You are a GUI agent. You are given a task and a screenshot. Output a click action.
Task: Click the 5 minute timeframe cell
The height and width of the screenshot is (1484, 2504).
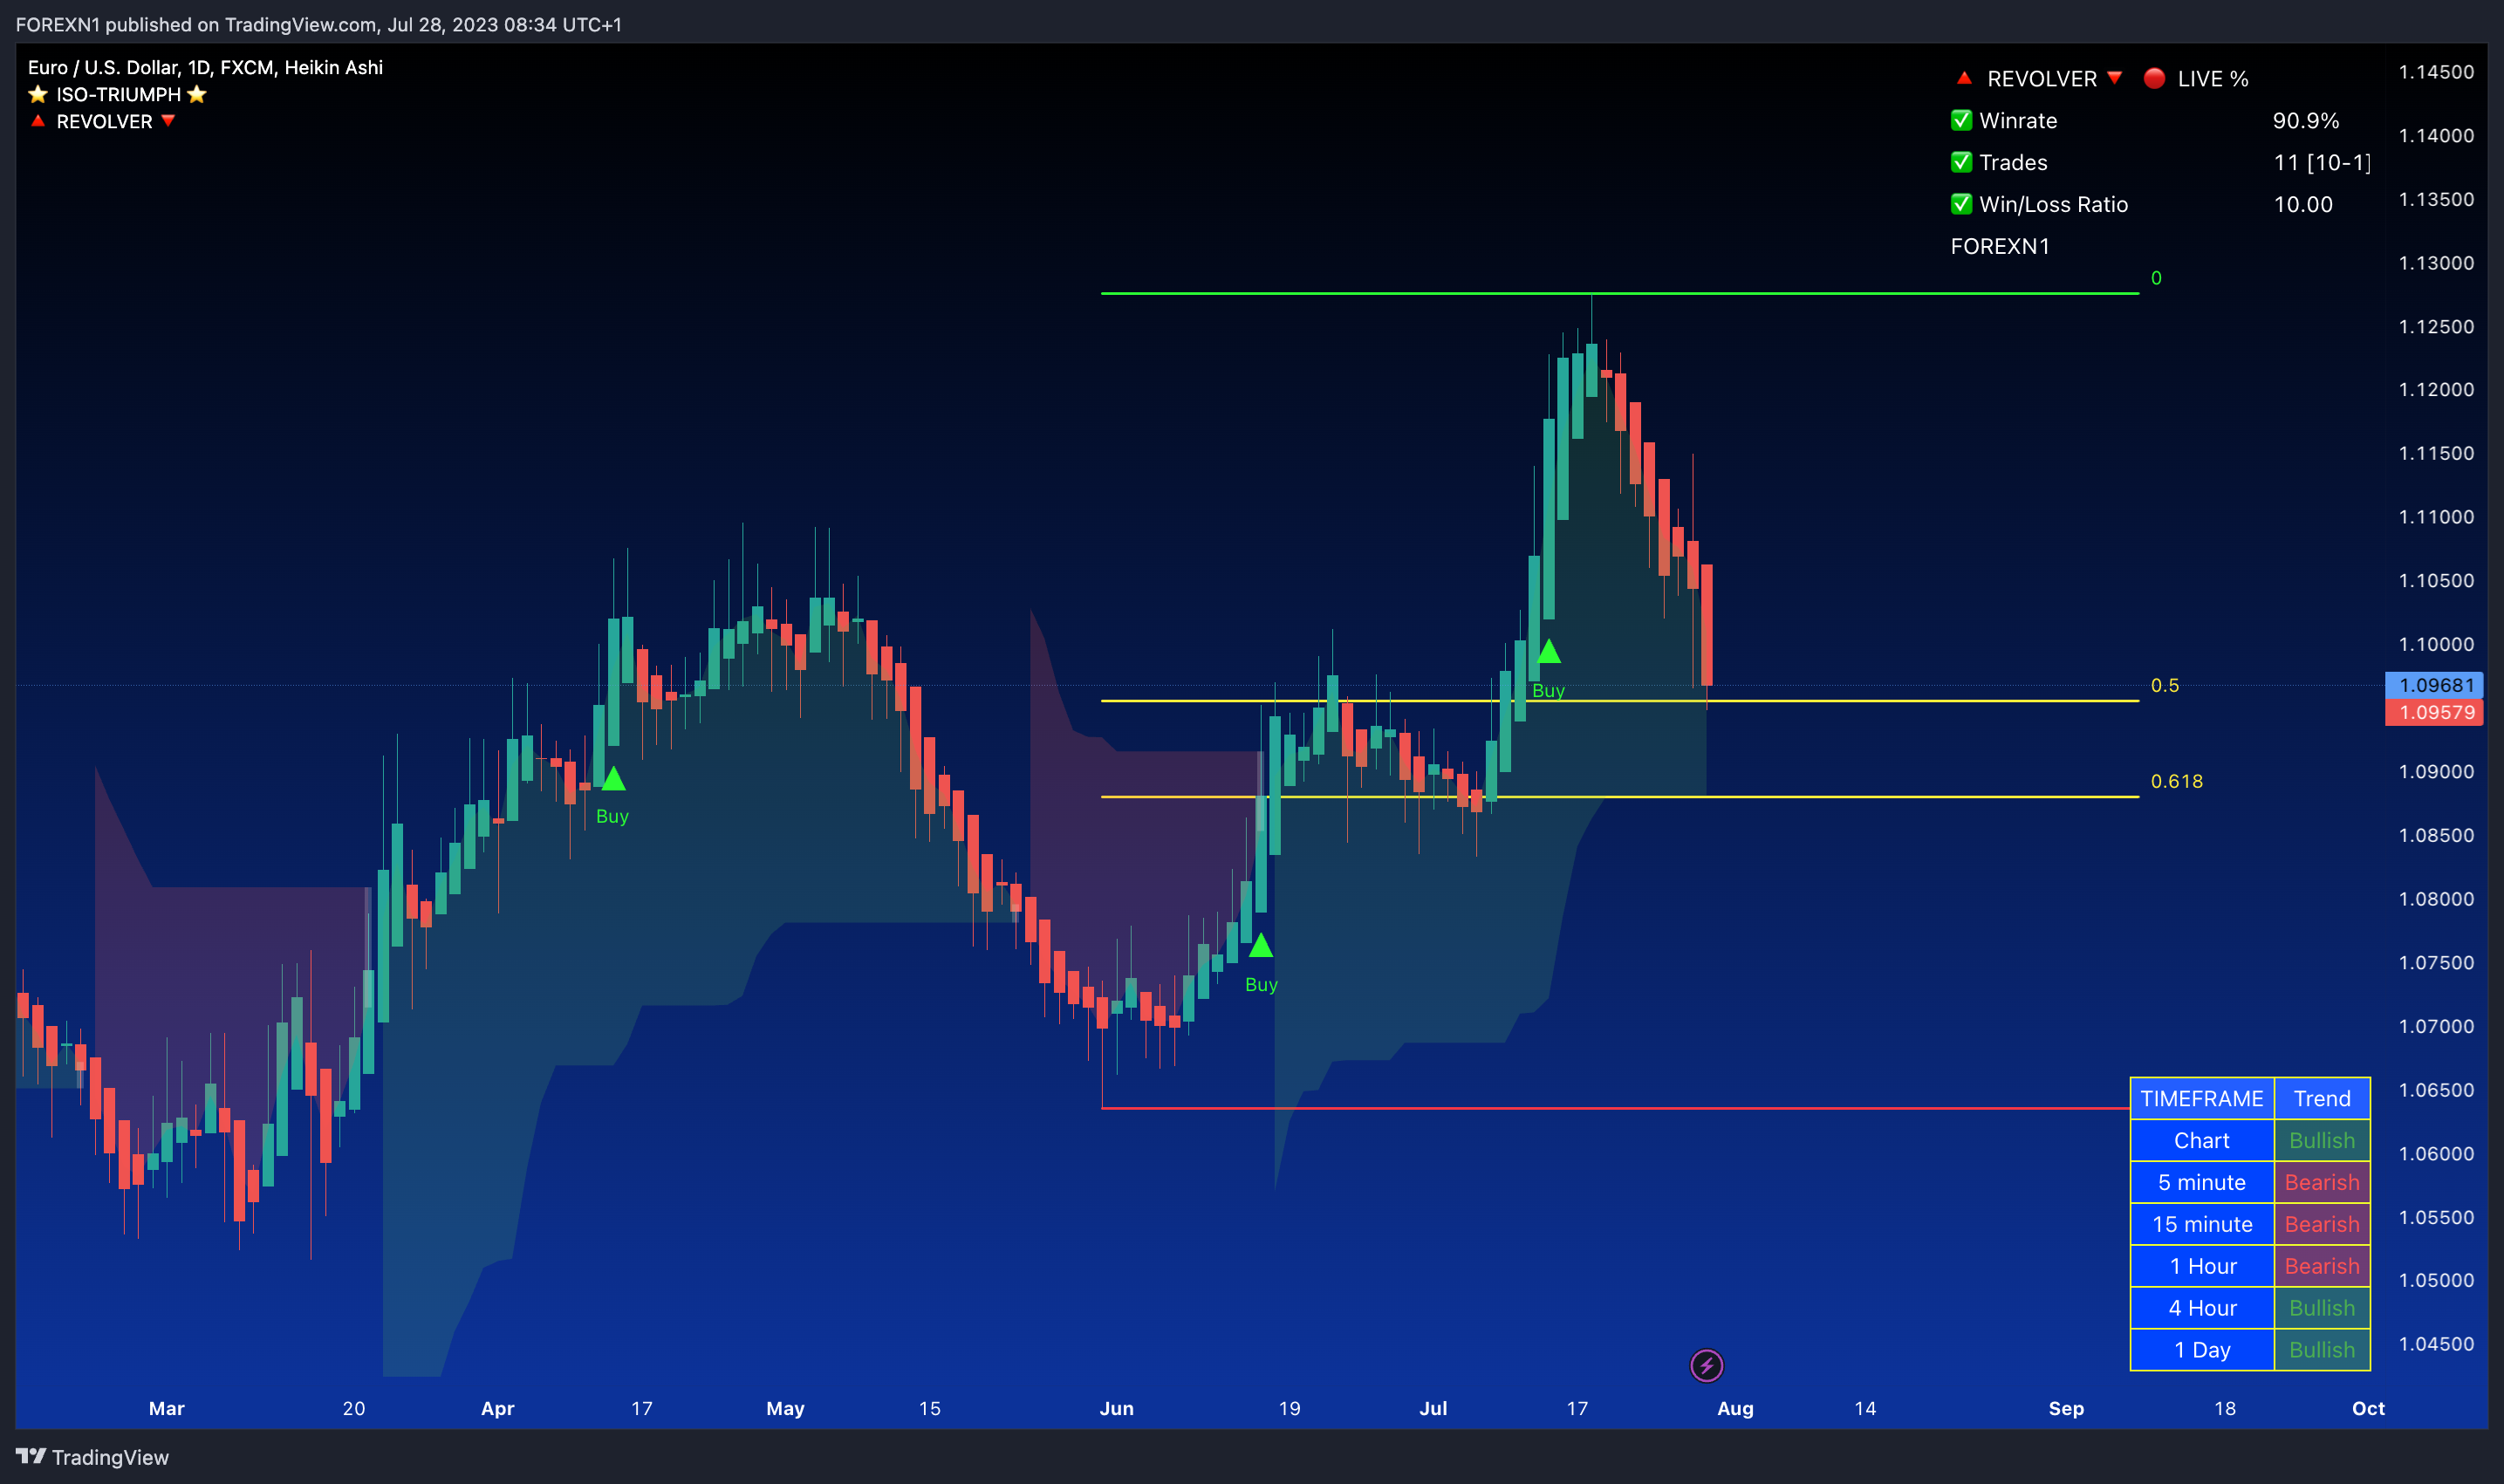click(x=2202, y=1182)
